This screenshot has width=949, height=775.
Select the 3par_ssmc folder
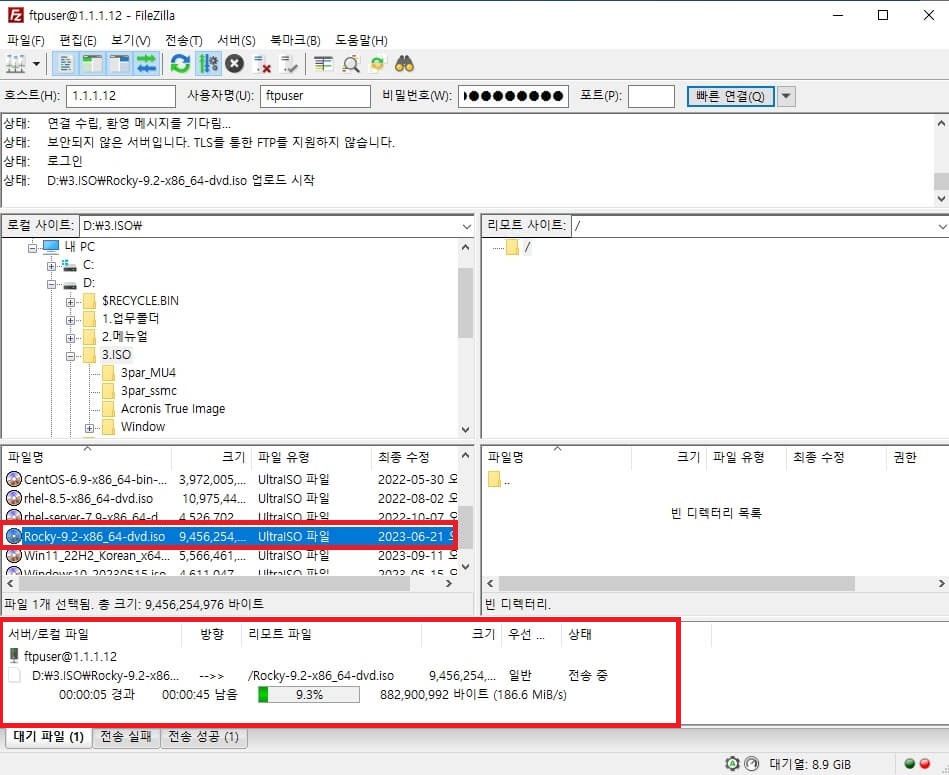[149, 391]
